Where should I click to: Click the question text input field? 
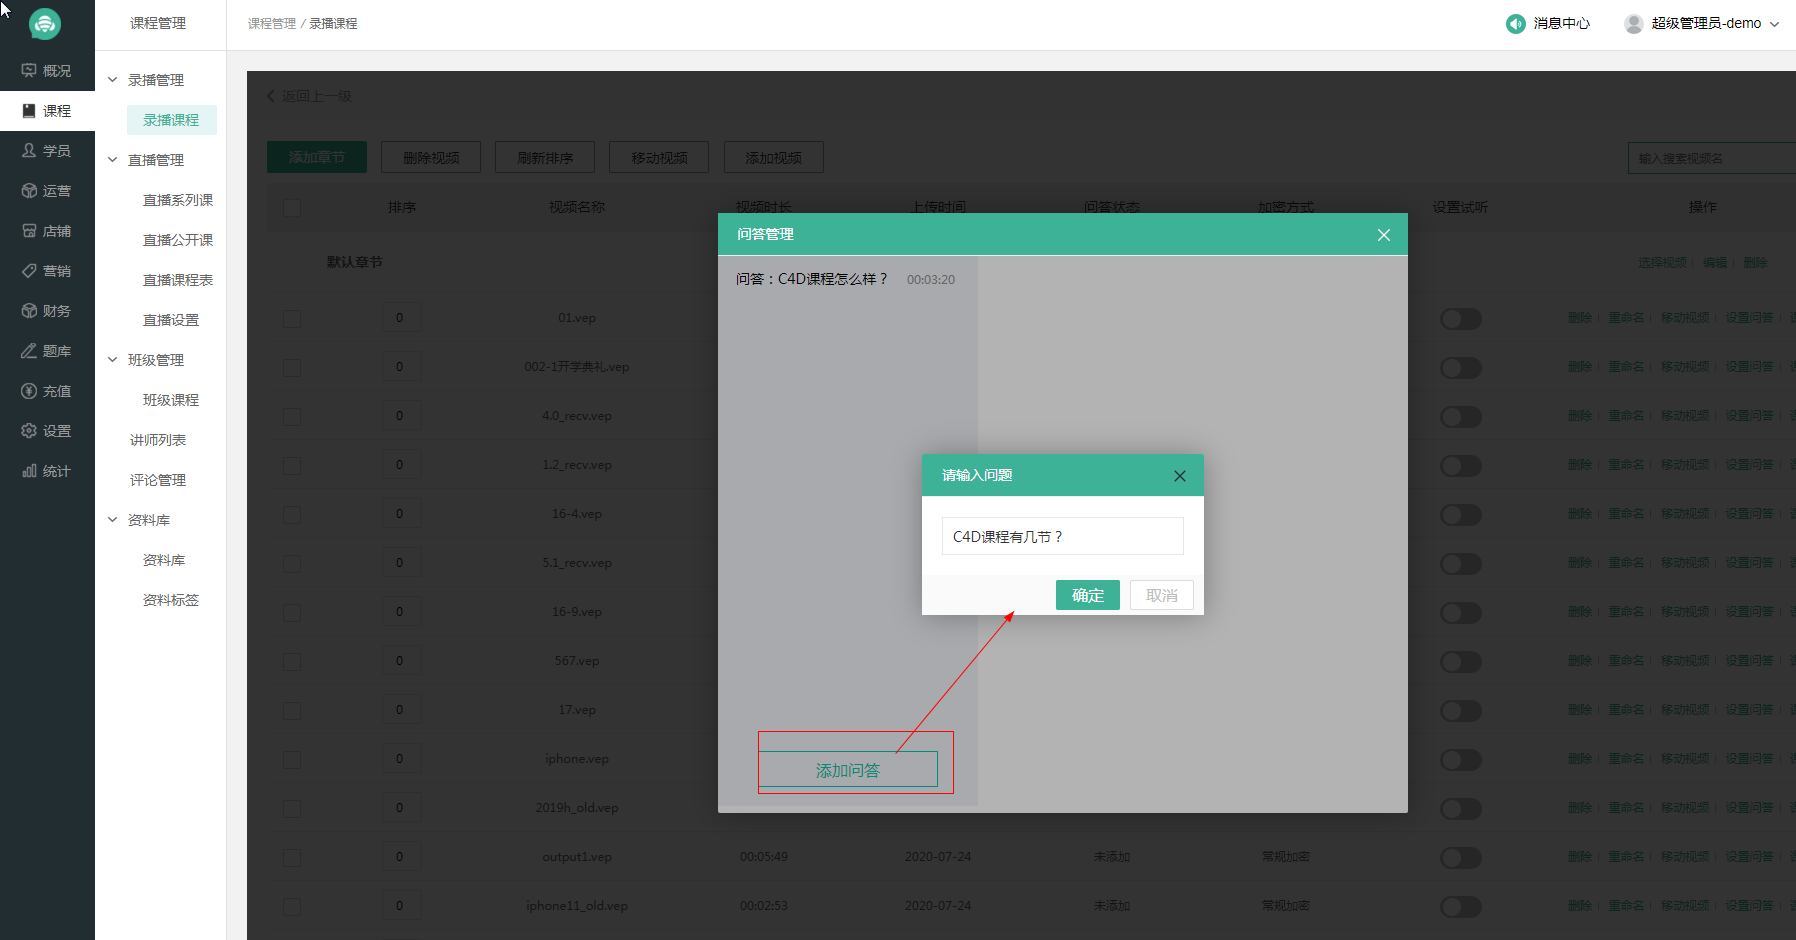pos(1062,536)
